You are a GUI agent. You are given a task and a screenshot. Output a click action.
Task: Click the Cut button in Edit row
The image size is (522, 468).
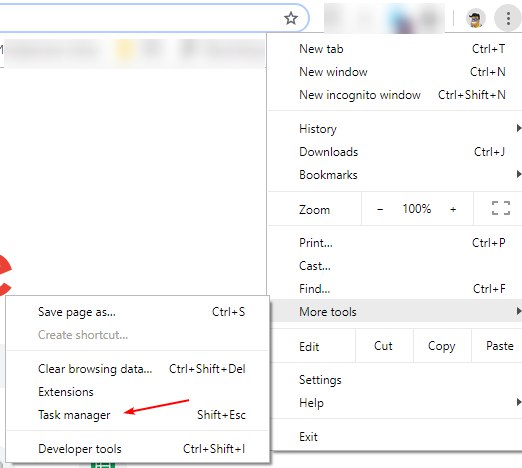coord(384,346)
